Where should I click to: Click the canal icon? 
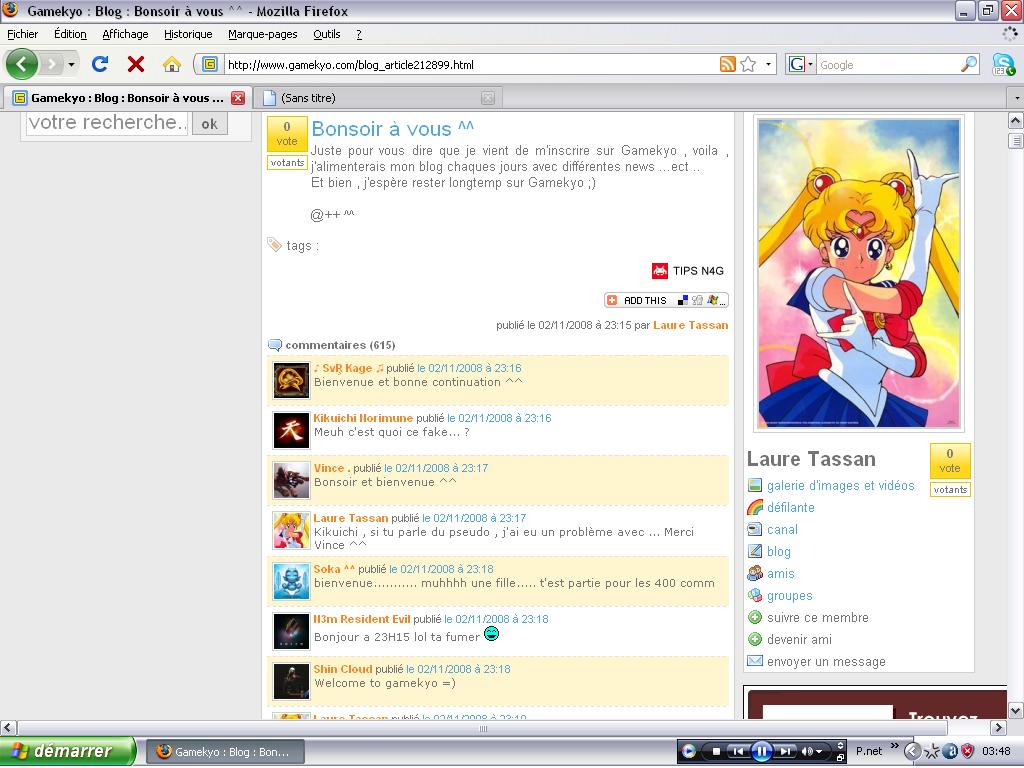pos(755,529)
